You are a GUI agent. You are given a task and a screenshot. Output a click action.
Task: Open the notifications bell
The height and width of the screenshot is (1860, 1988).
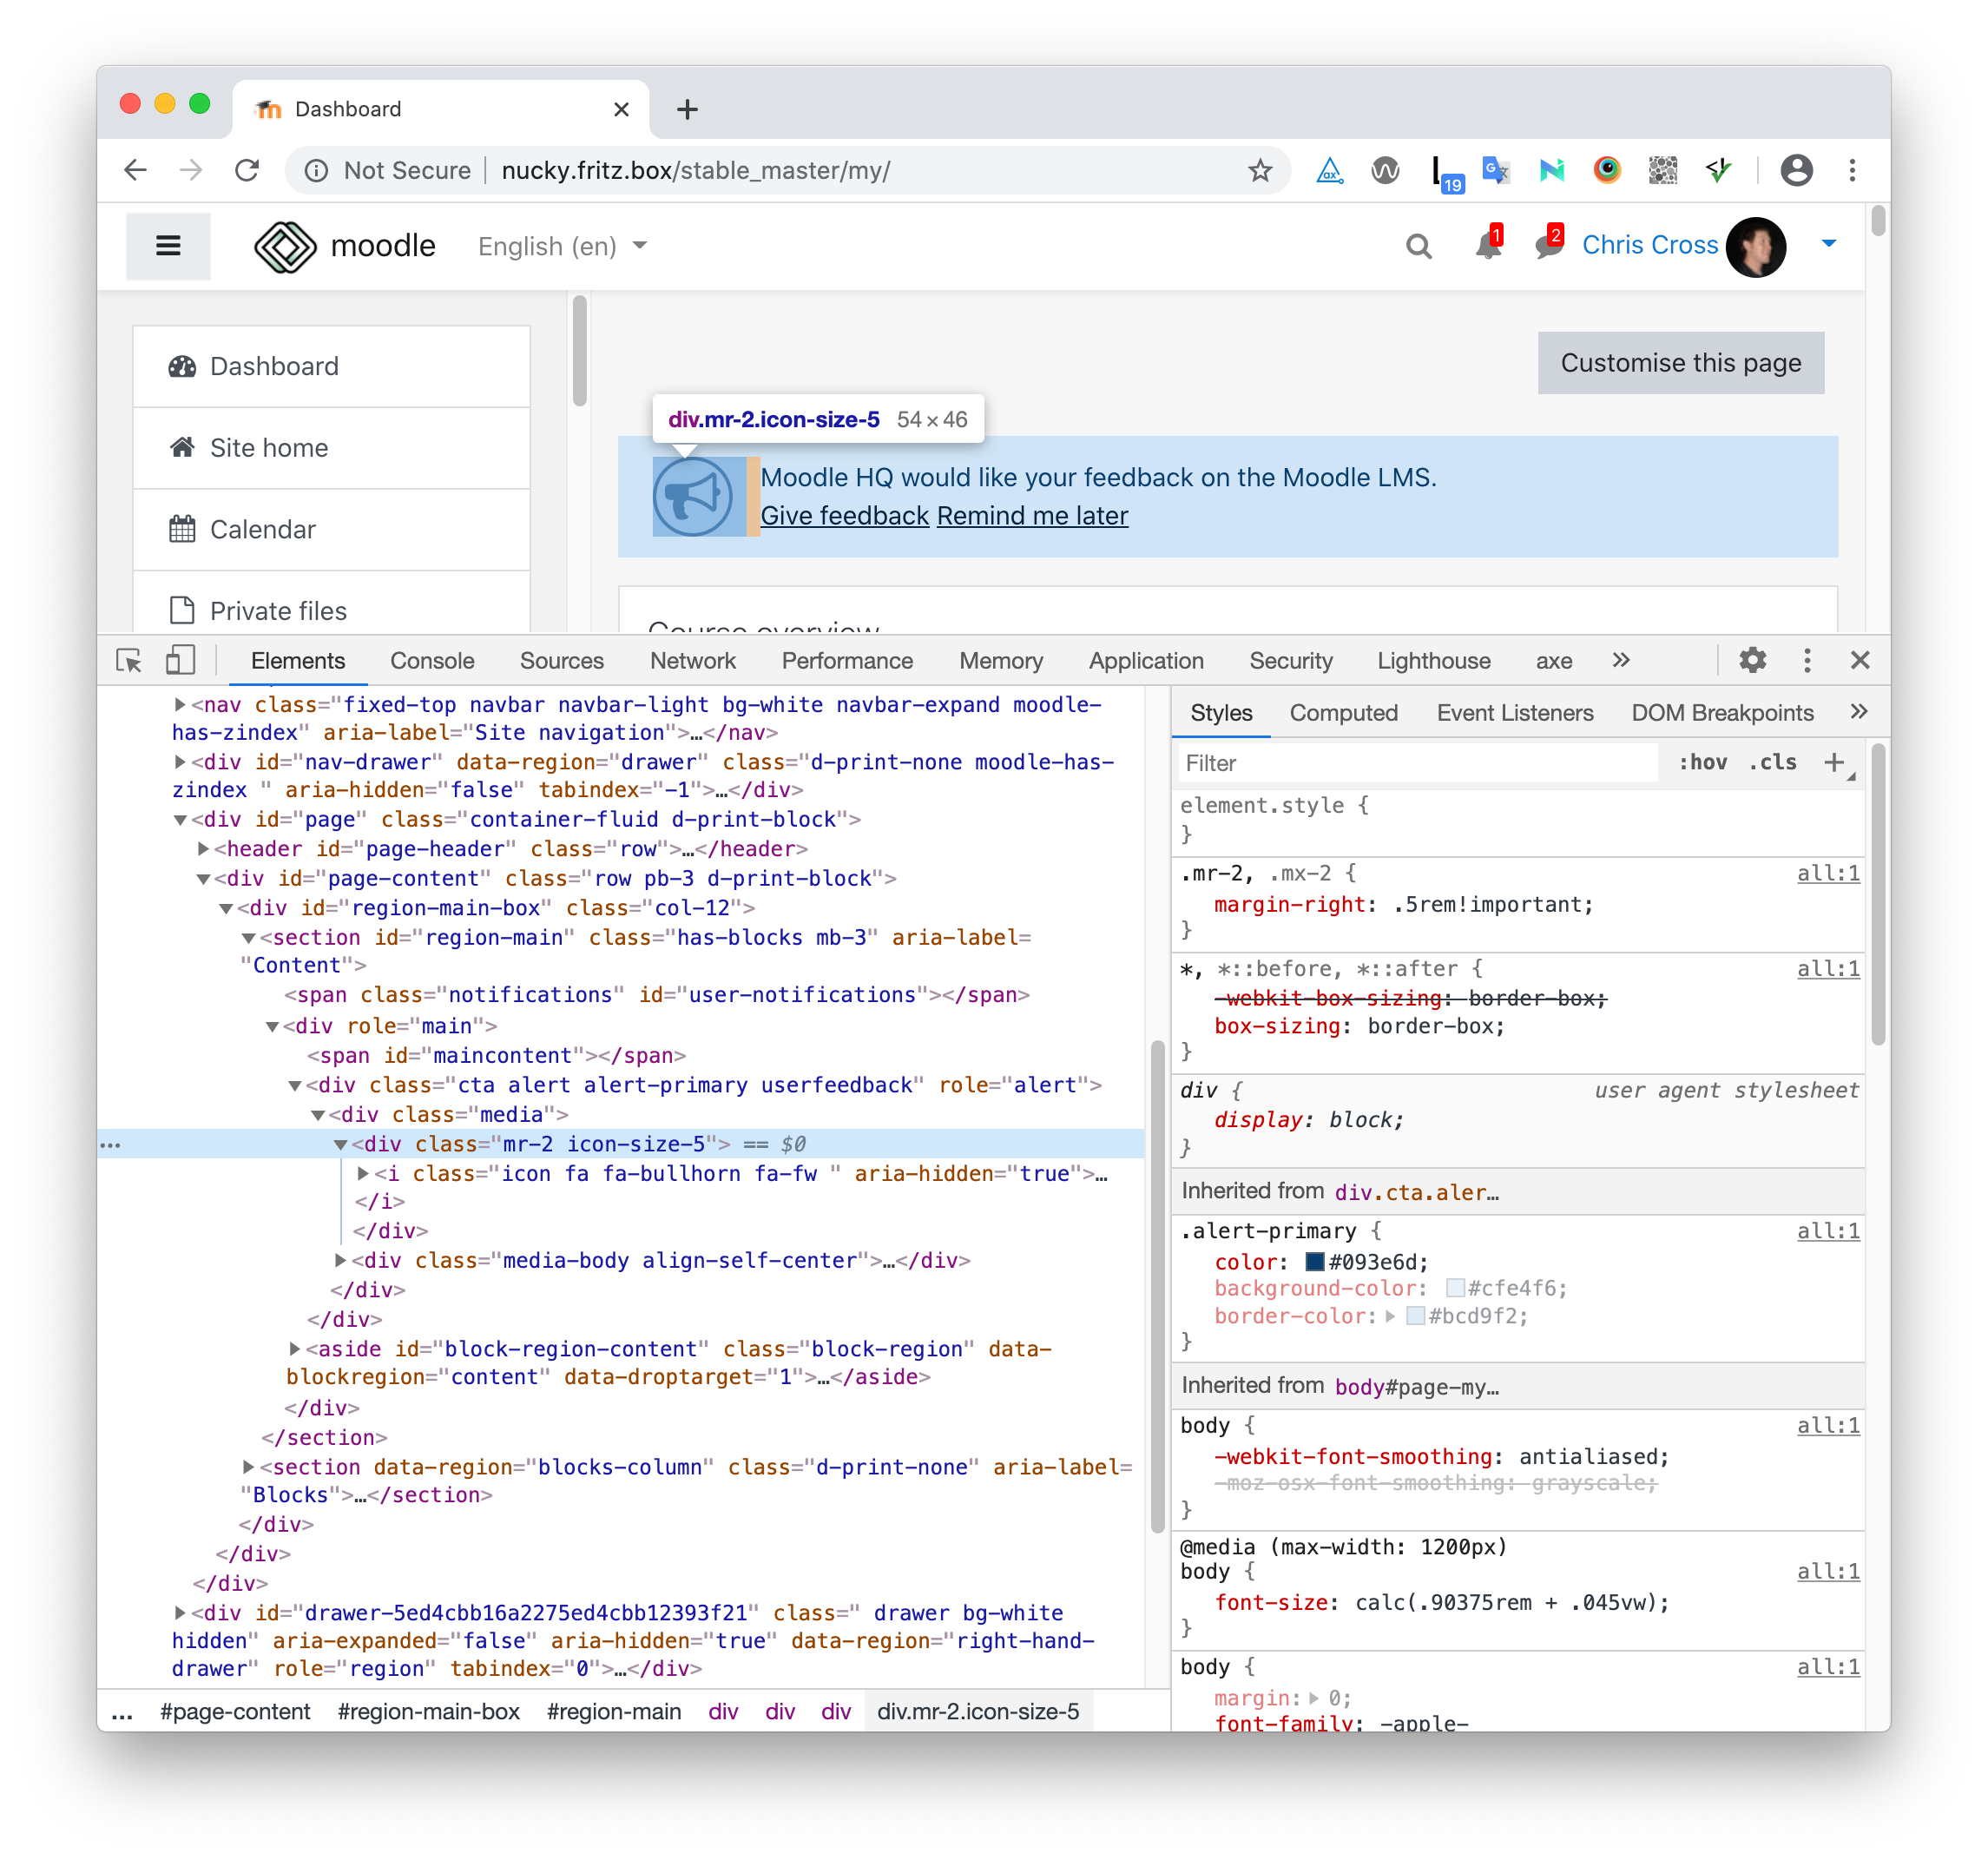1488,245
